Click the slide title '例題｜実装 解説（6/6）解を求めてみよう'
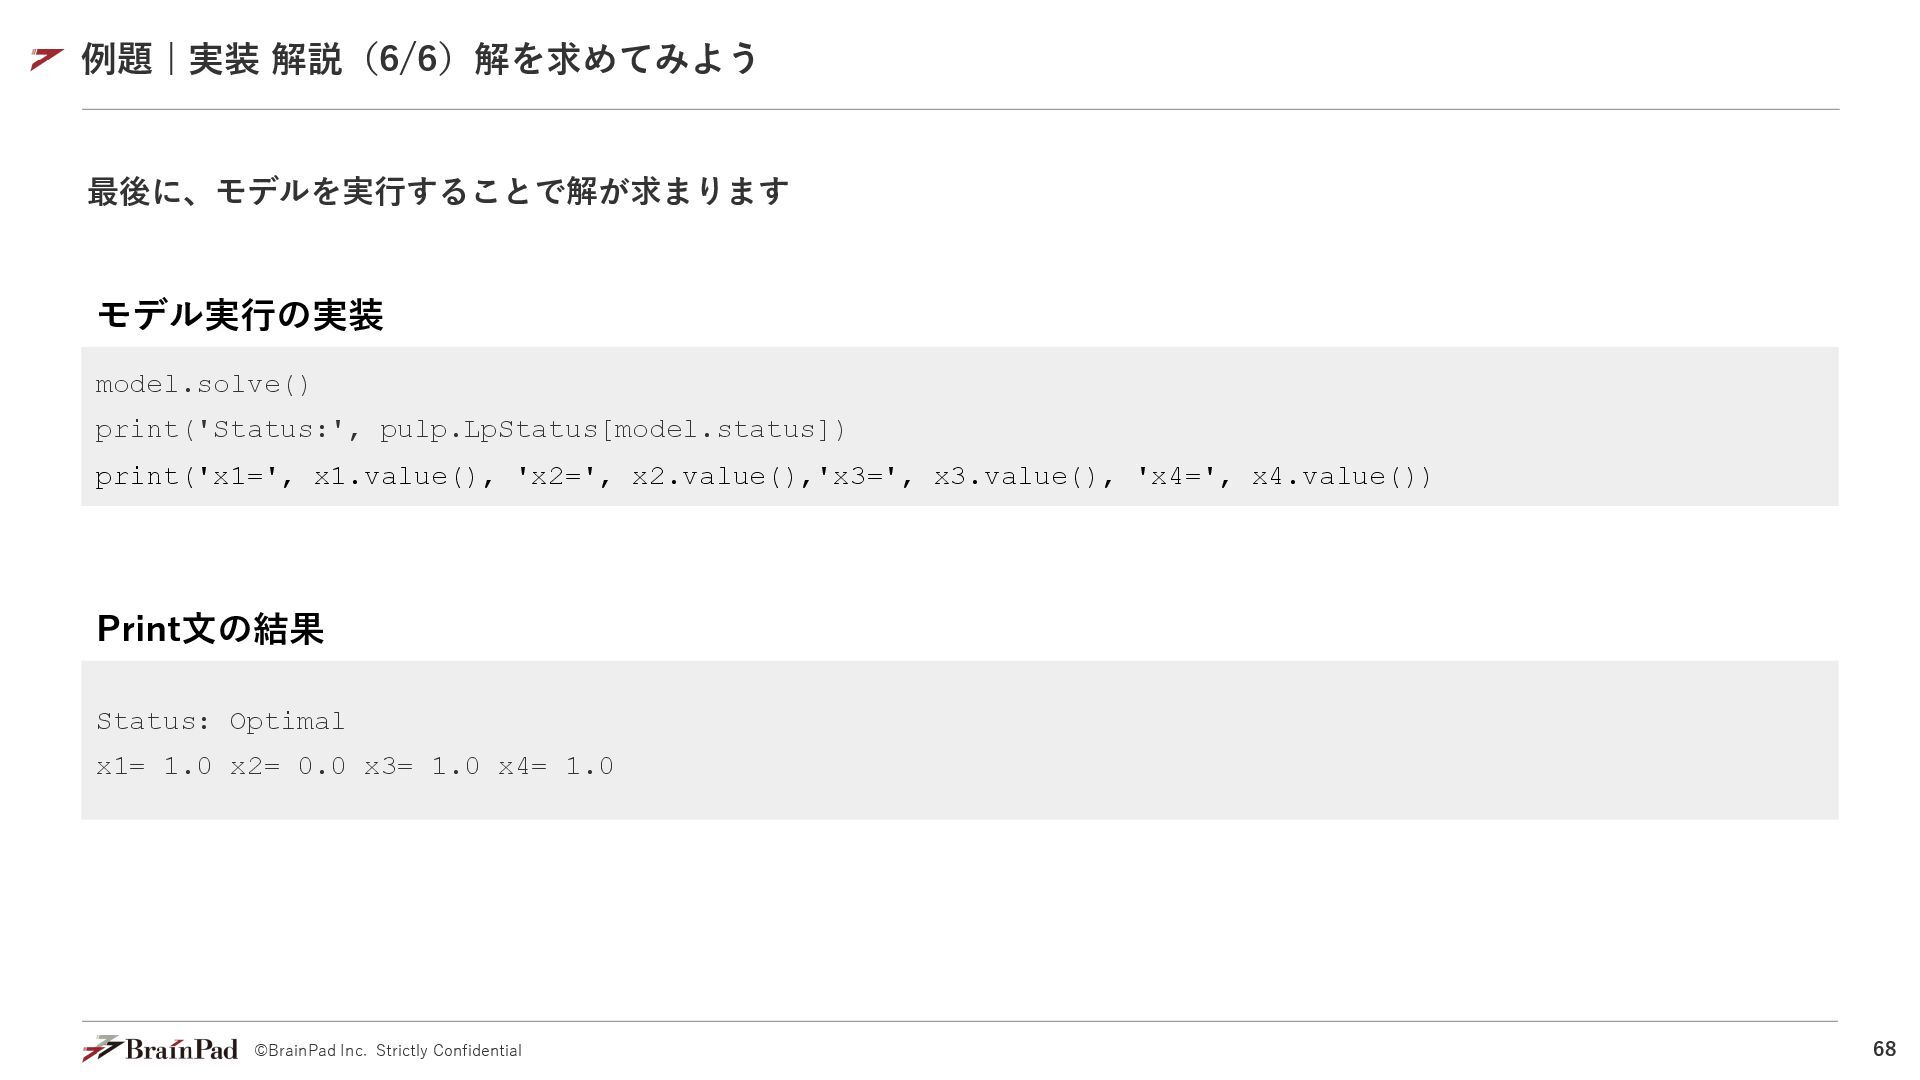Screen dimensions: 1920x1080 pos(420,59)
